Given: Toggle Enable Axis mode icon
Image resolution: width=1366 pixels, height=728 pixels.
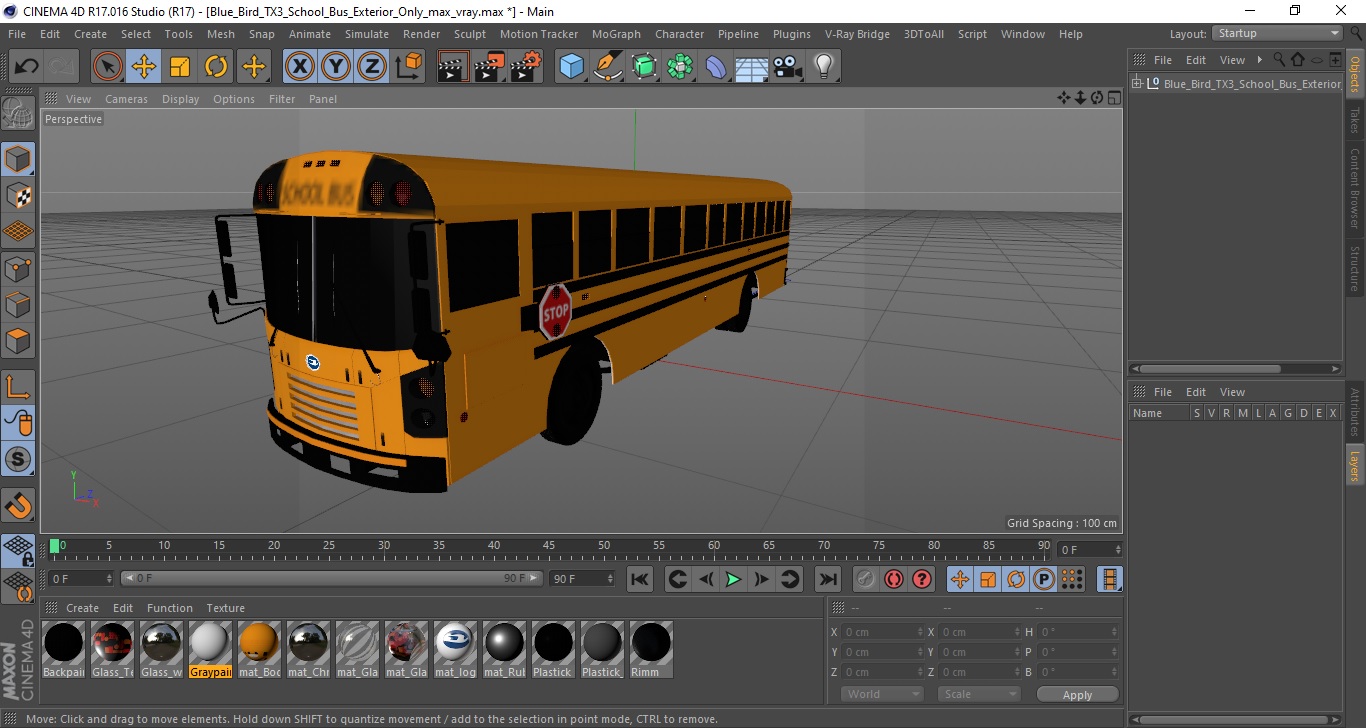Looking at the screenshot, I should pos(18,387).
